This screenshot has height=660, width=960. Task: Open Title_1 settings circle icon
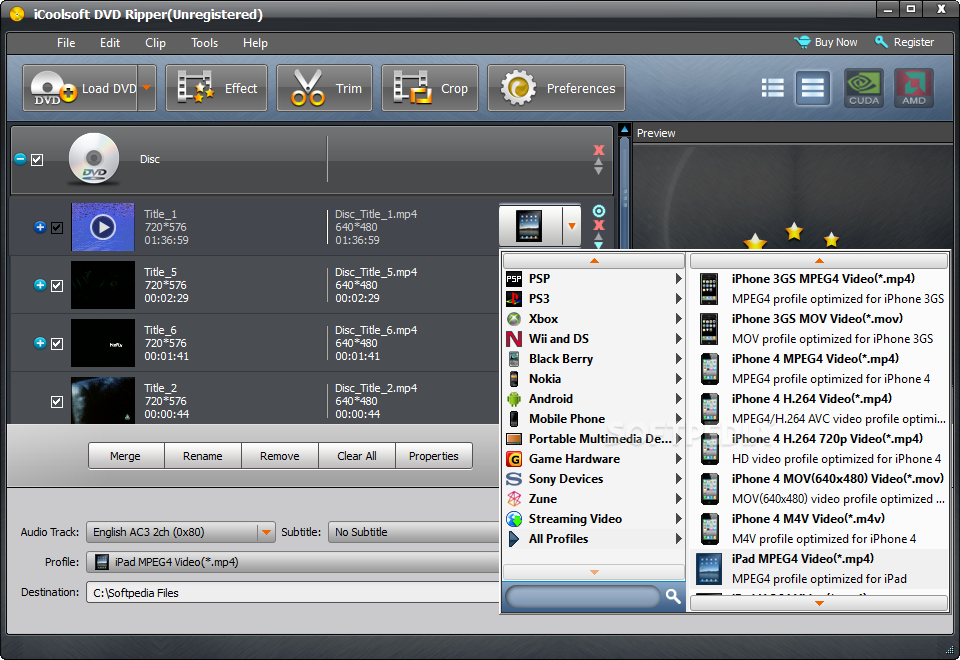point(599,211)
